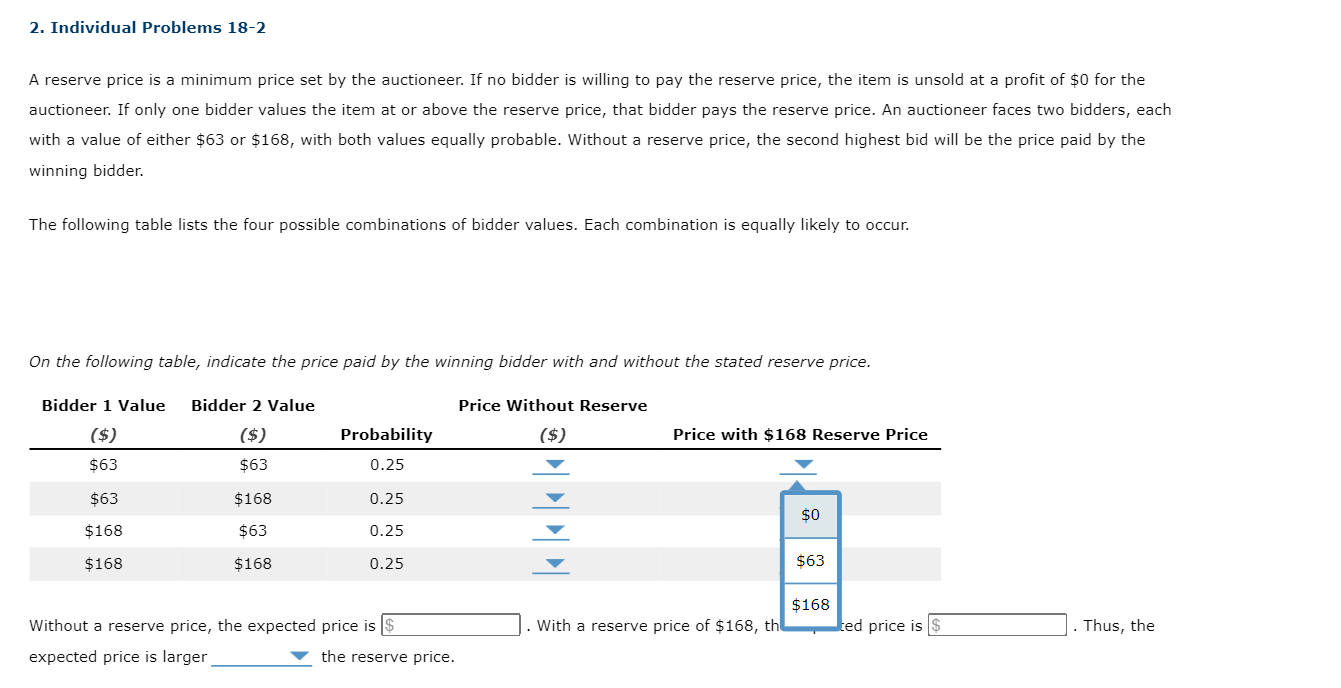
Task: Click the Probability column header
Action: (x=386, y=434)
